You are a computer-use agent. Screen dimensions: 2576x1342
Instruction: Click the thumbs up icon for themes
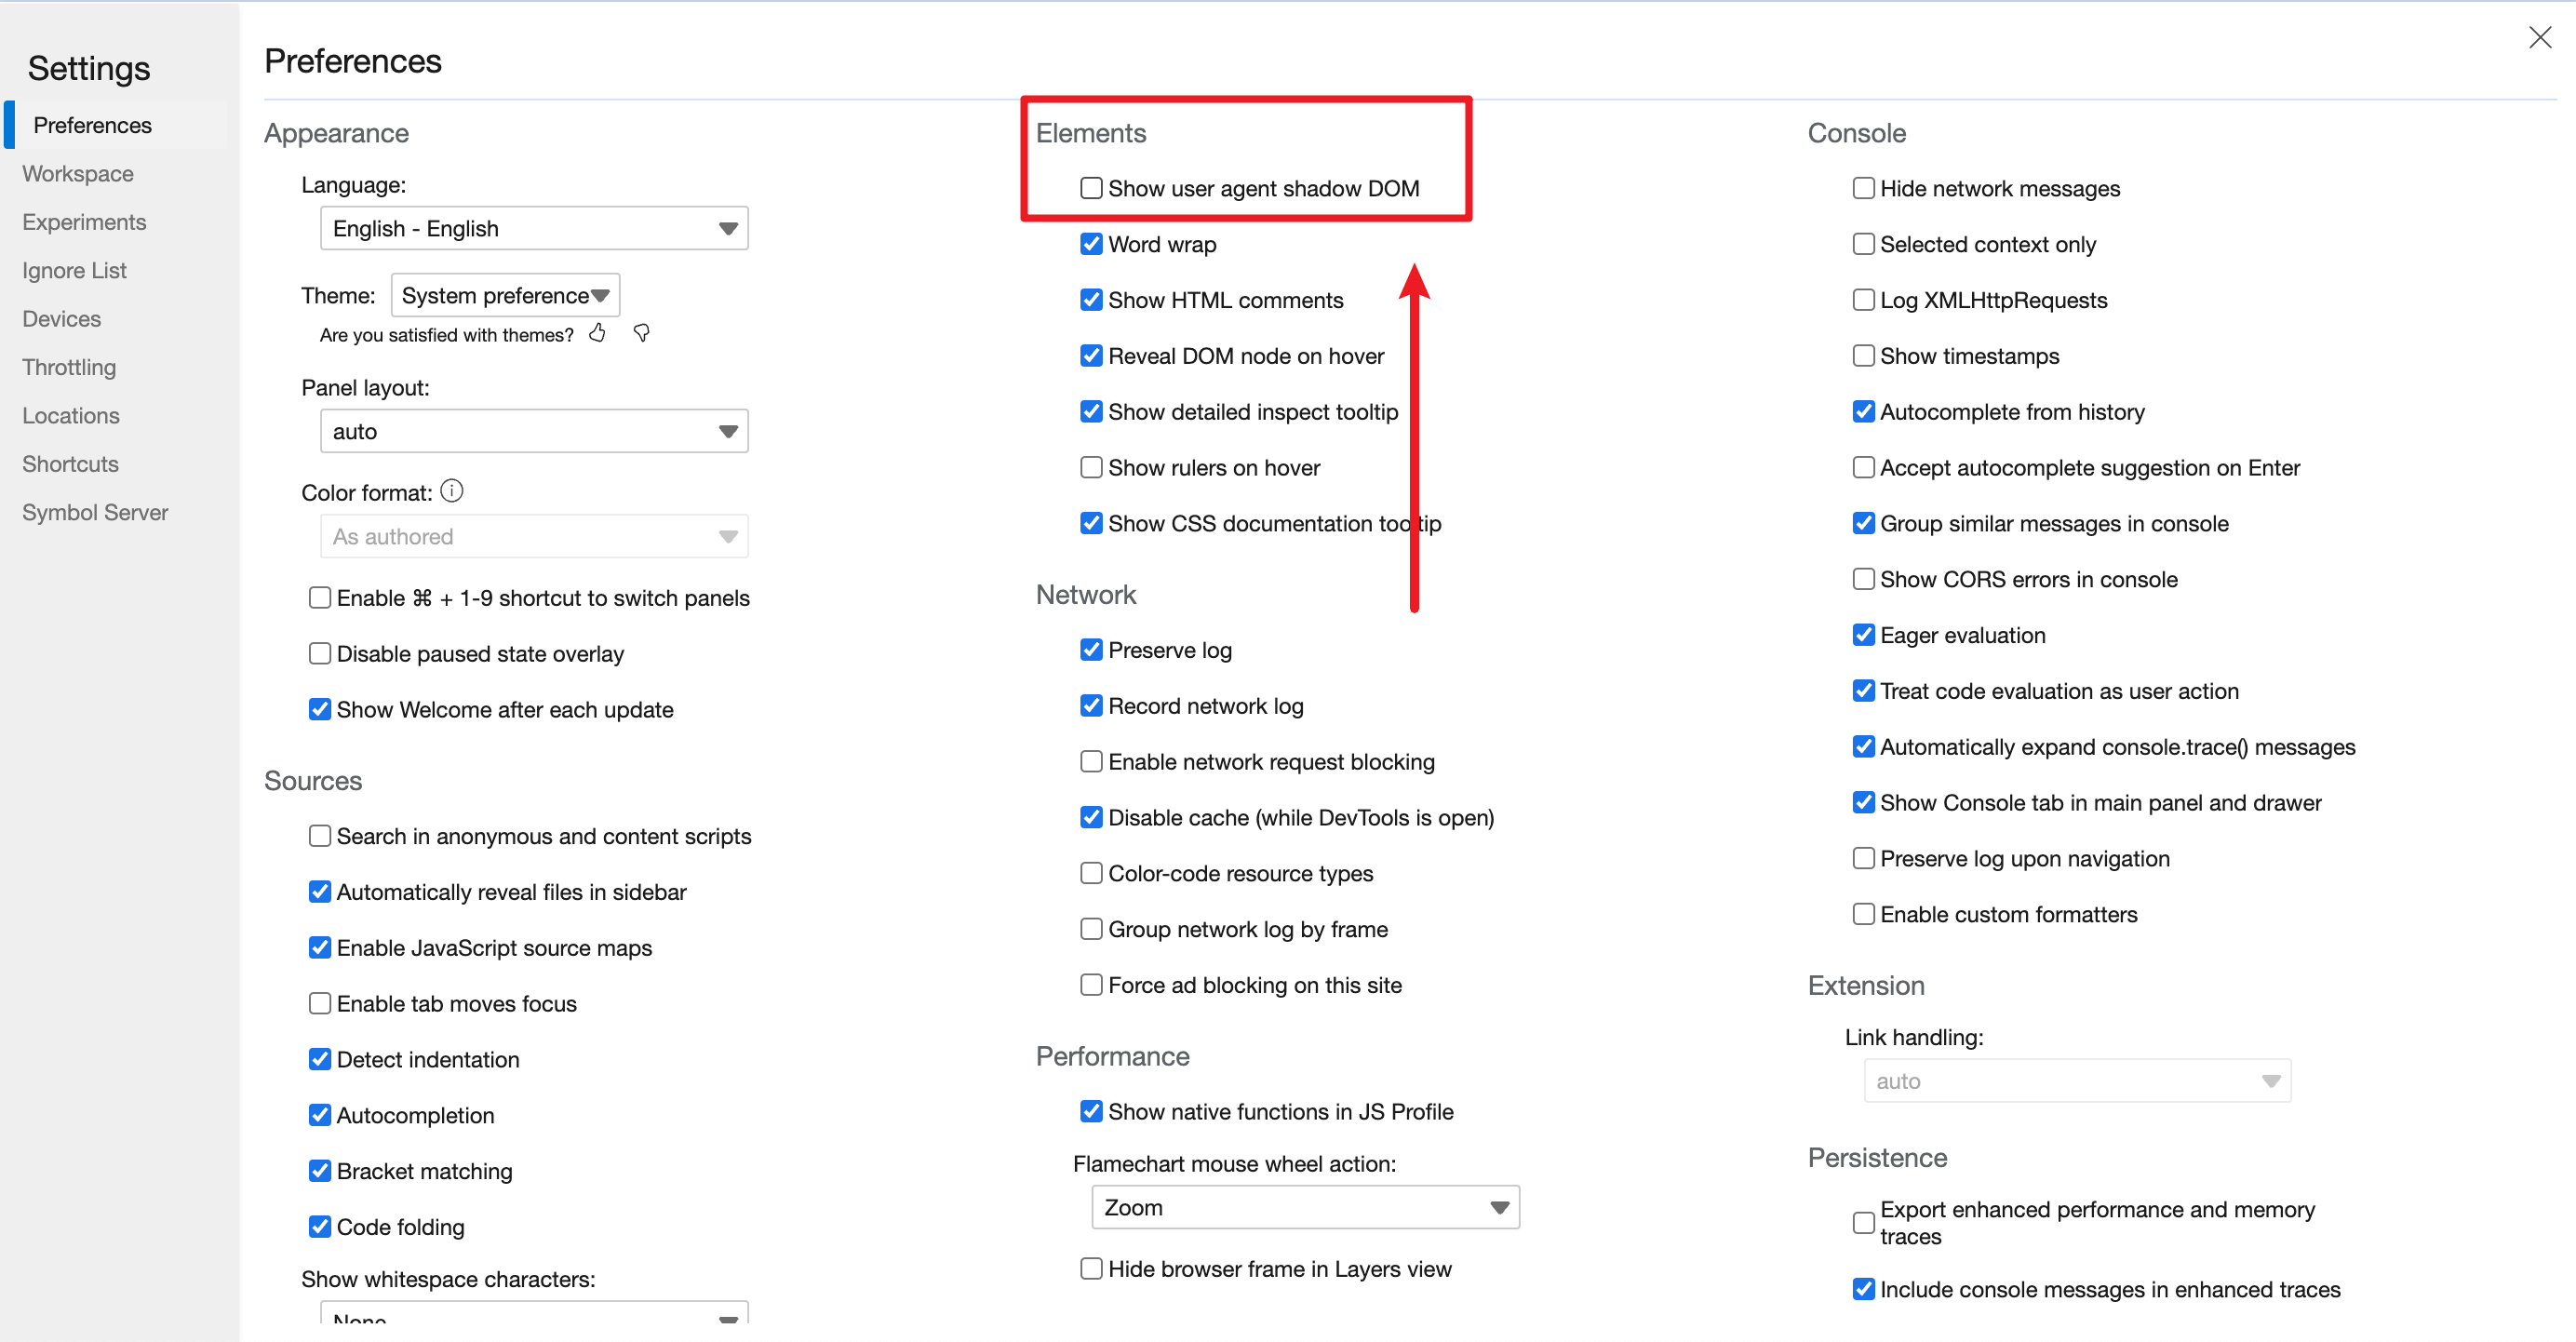point(597,333)
